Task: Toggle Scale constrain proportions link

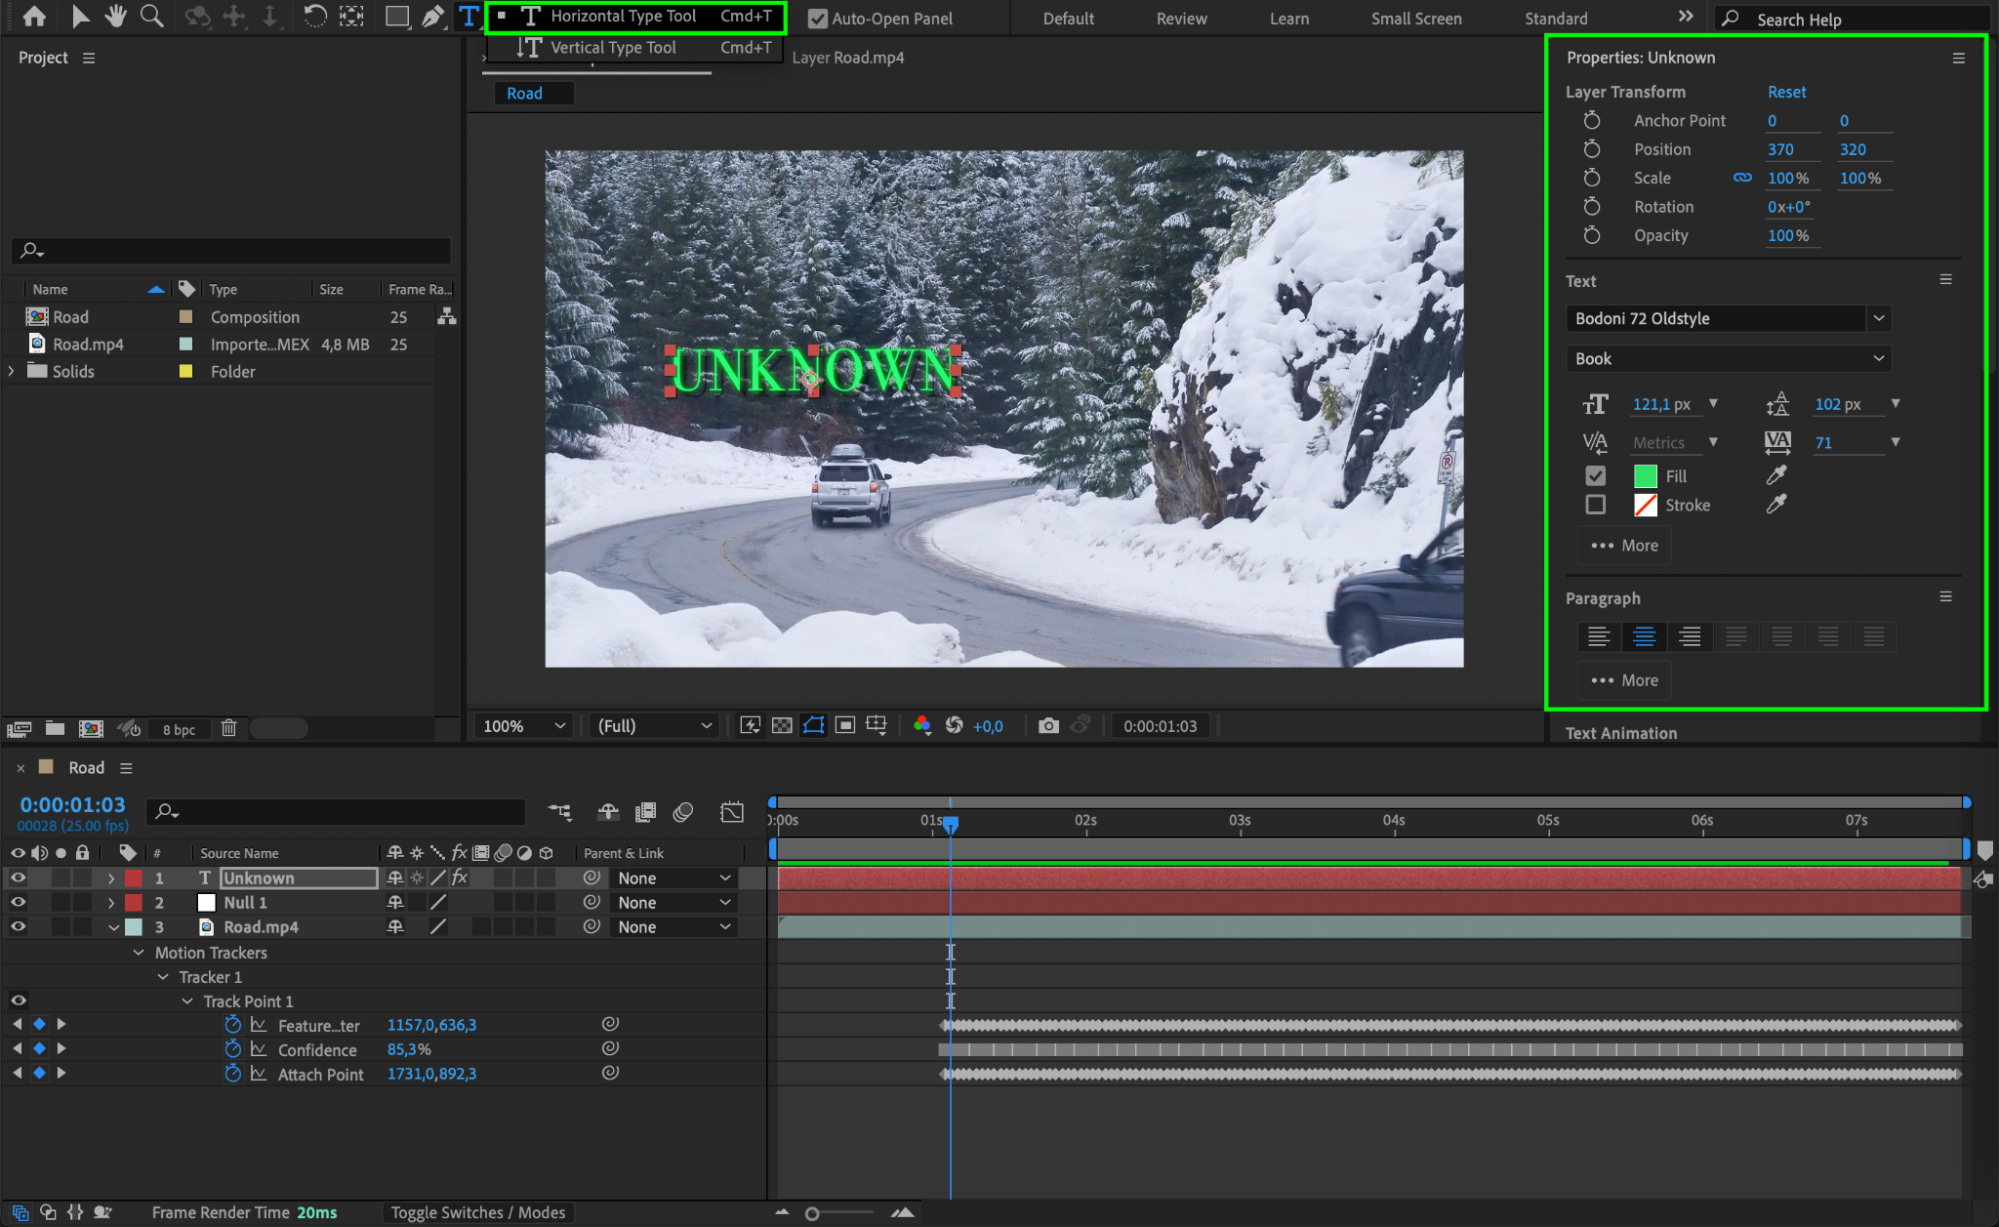Action: tap(1742, 177)
